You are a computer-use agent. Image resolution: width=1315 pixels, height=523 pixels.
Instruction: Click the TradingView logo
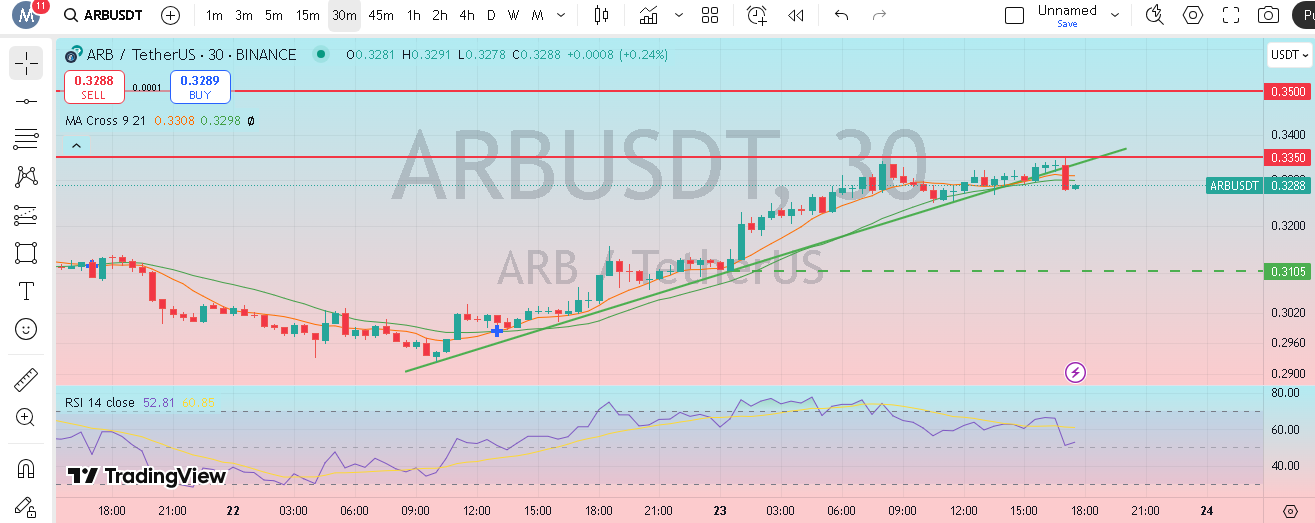[147, 476]
